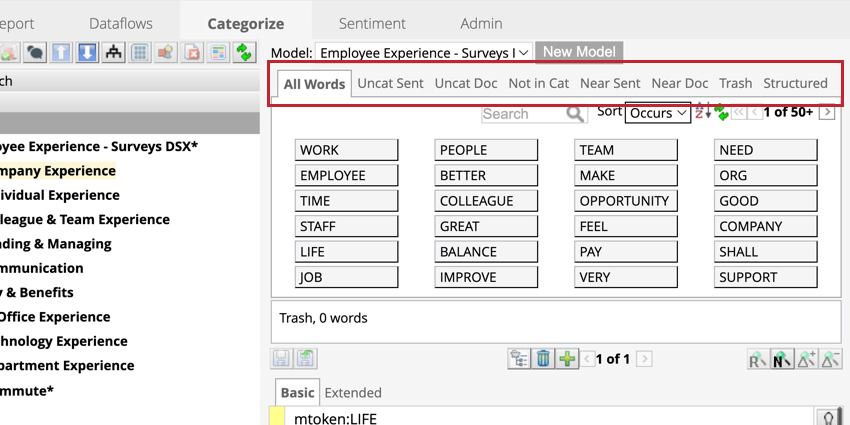The width and height of the screenshot is (850, 425).
Task: Click the word Search input field
Action: (522, 114)
